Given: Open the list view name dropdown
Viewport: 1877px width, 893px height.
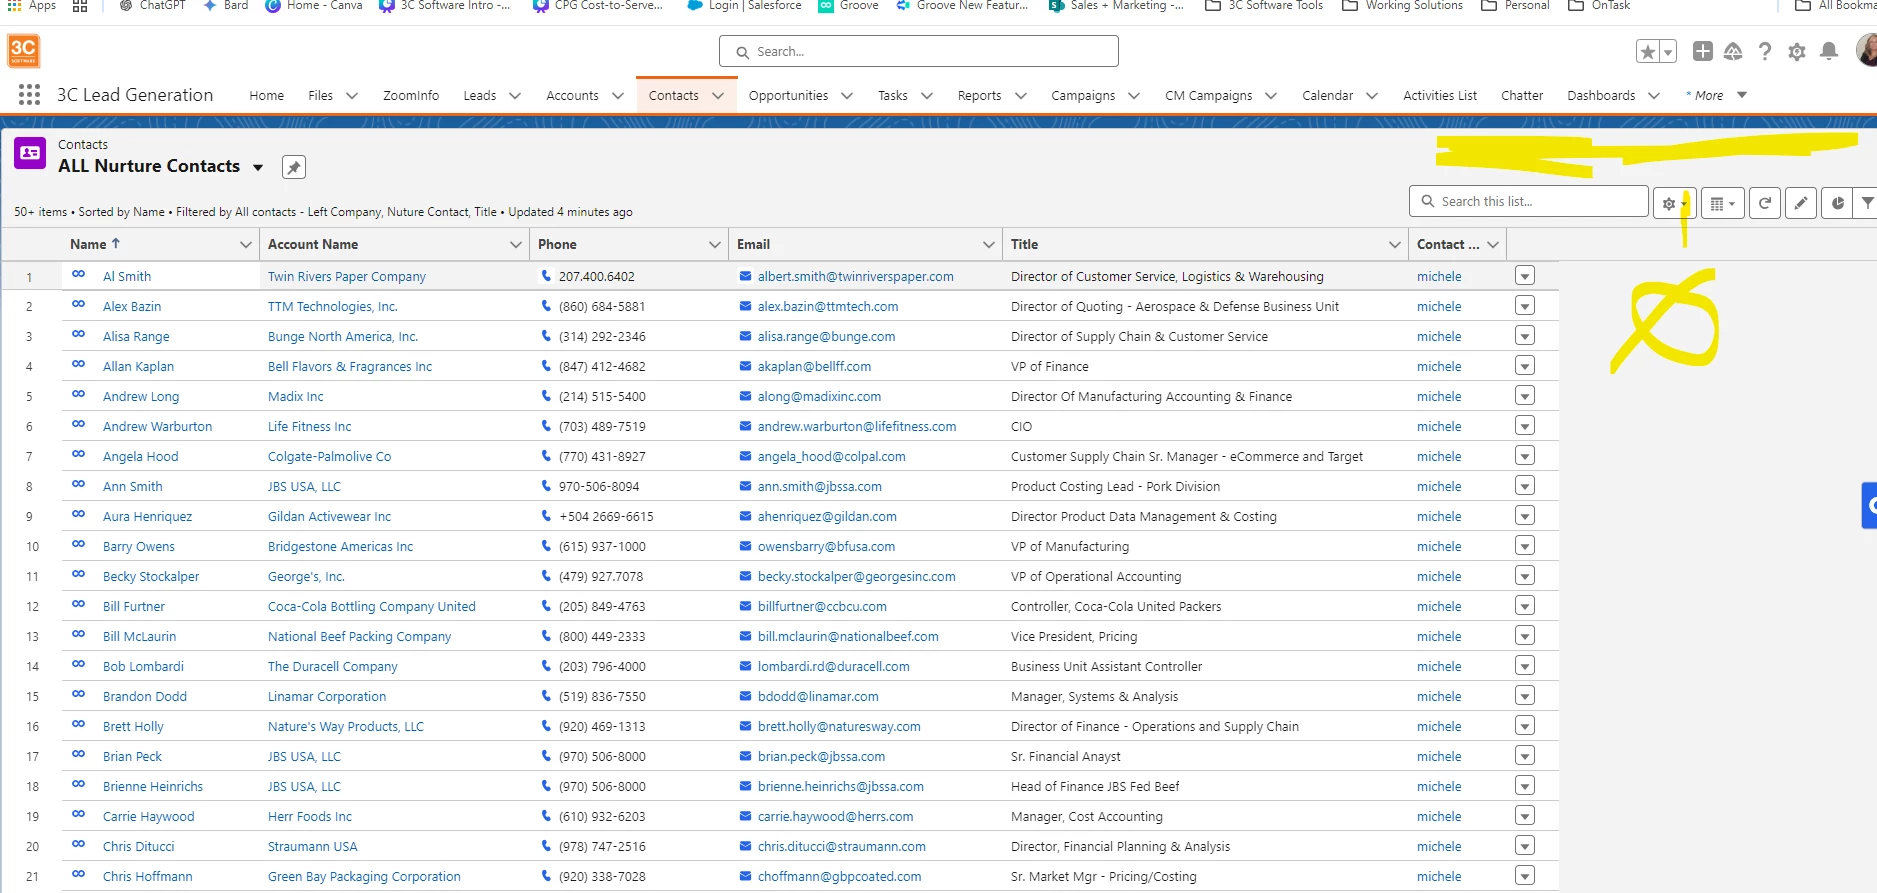Looking at the screenshot, I should 258,167.
